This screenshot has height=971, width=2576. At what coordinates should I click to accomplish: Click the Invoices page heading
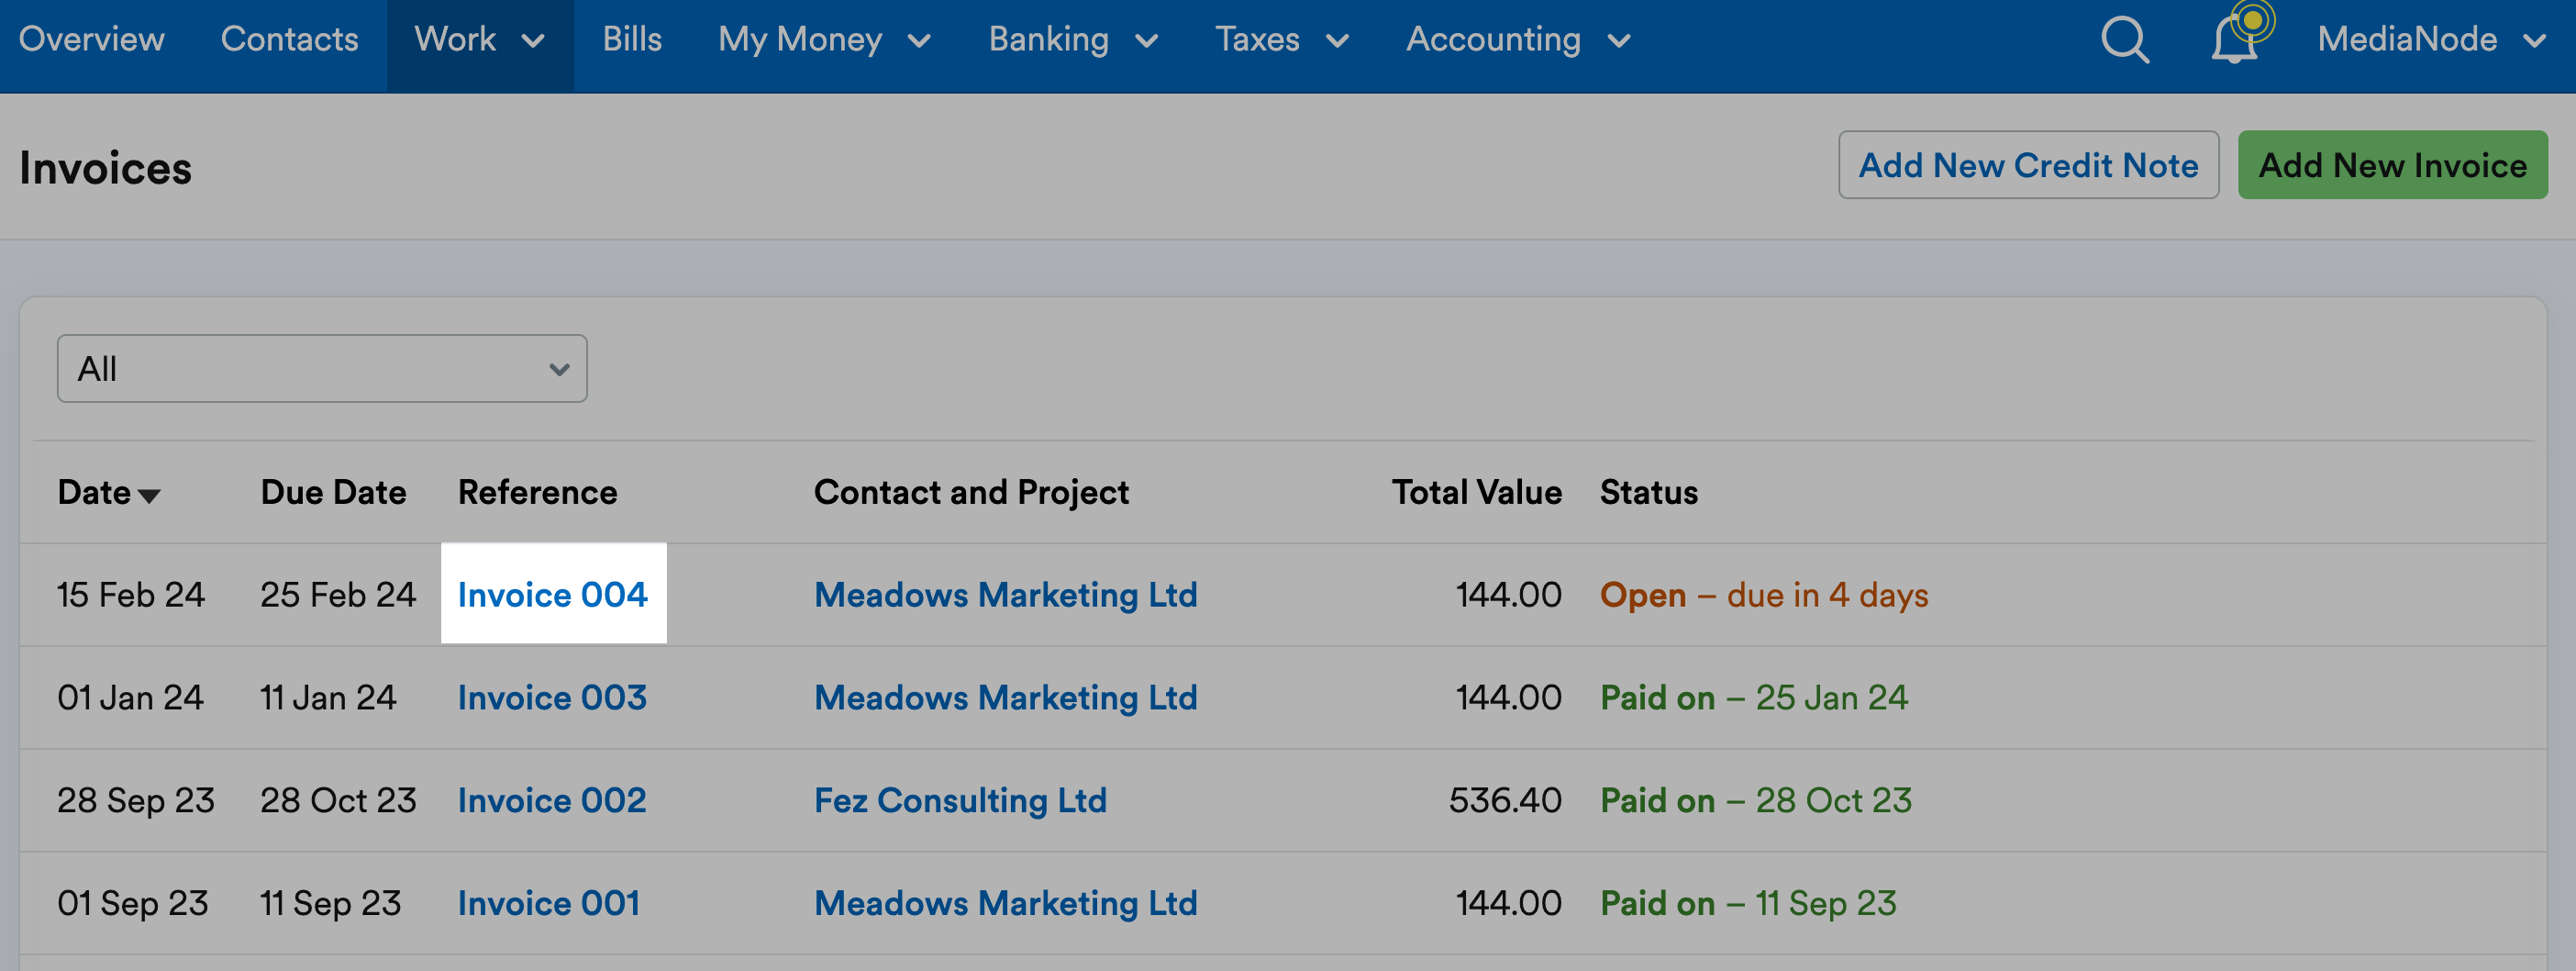tap(105, 167)
